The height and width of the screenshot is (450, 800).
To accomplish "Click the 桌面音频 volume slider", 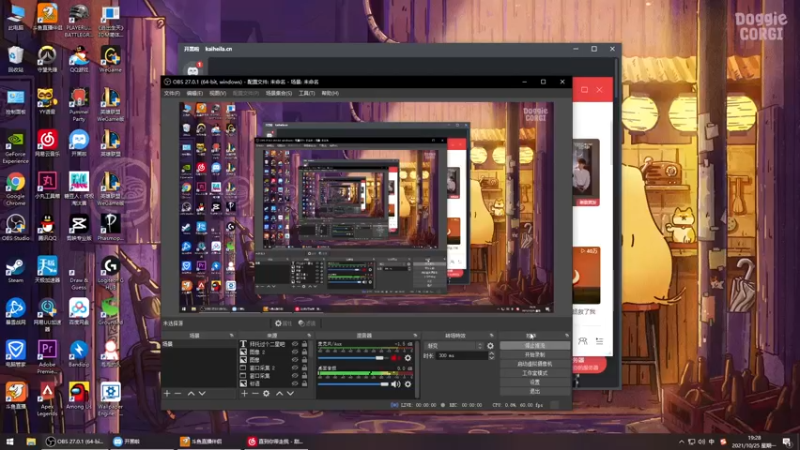I will click(353, 384).
